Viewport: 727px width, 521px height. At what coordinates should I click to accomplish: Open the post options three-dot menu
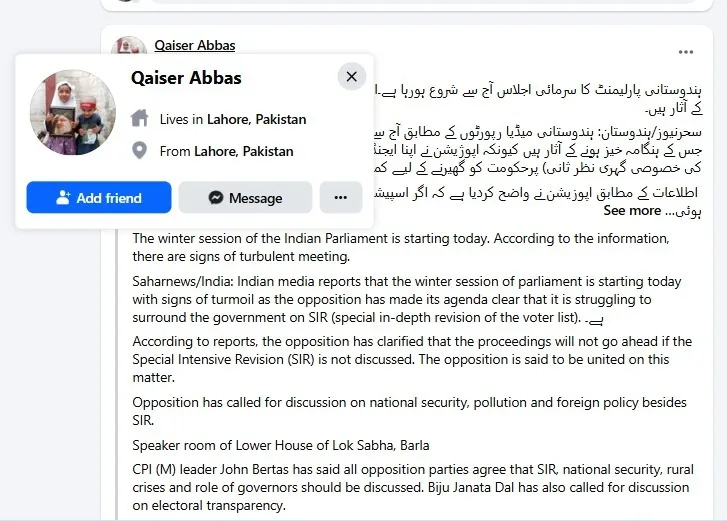(685, 52)
